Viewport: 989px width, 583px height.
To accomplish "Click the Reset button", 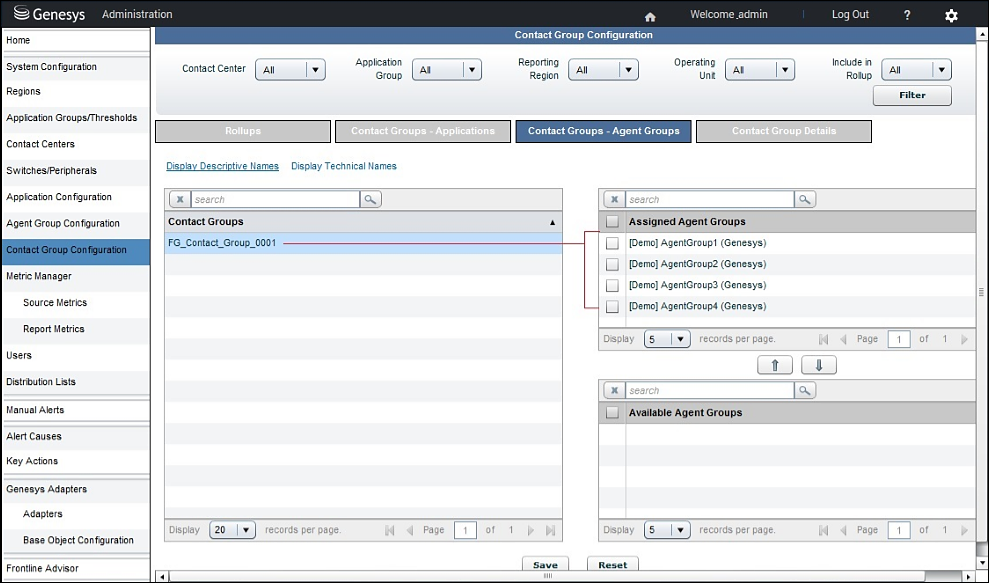I will click(x=612, y=564).
